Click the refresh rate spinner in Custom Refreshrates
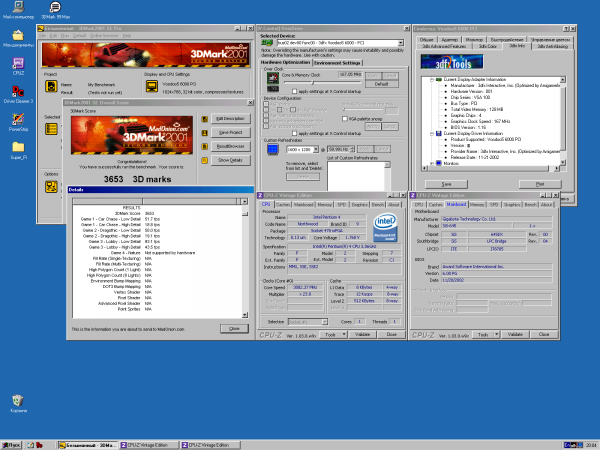This screenshot has width=600, height=450. coord(352,149)
